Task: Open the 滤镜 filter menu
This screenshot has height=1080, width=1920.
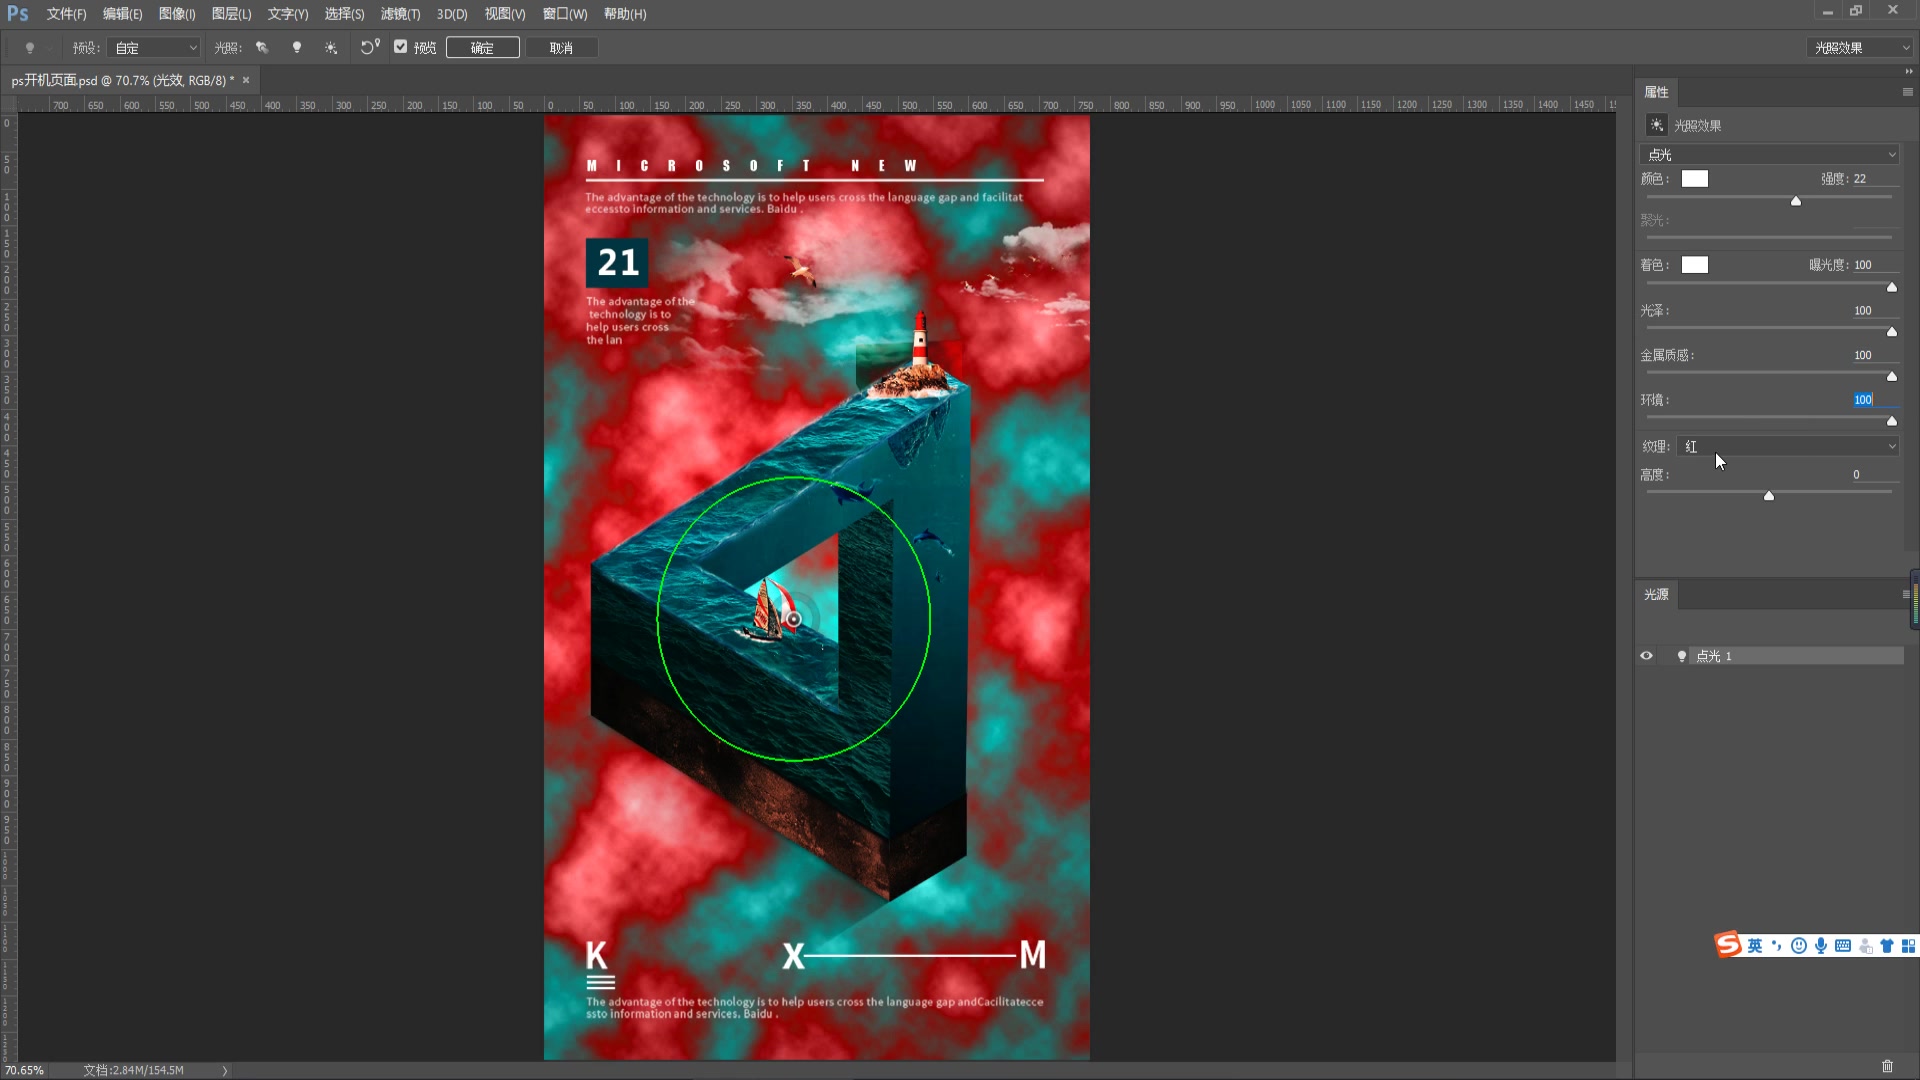Action: 400,14
